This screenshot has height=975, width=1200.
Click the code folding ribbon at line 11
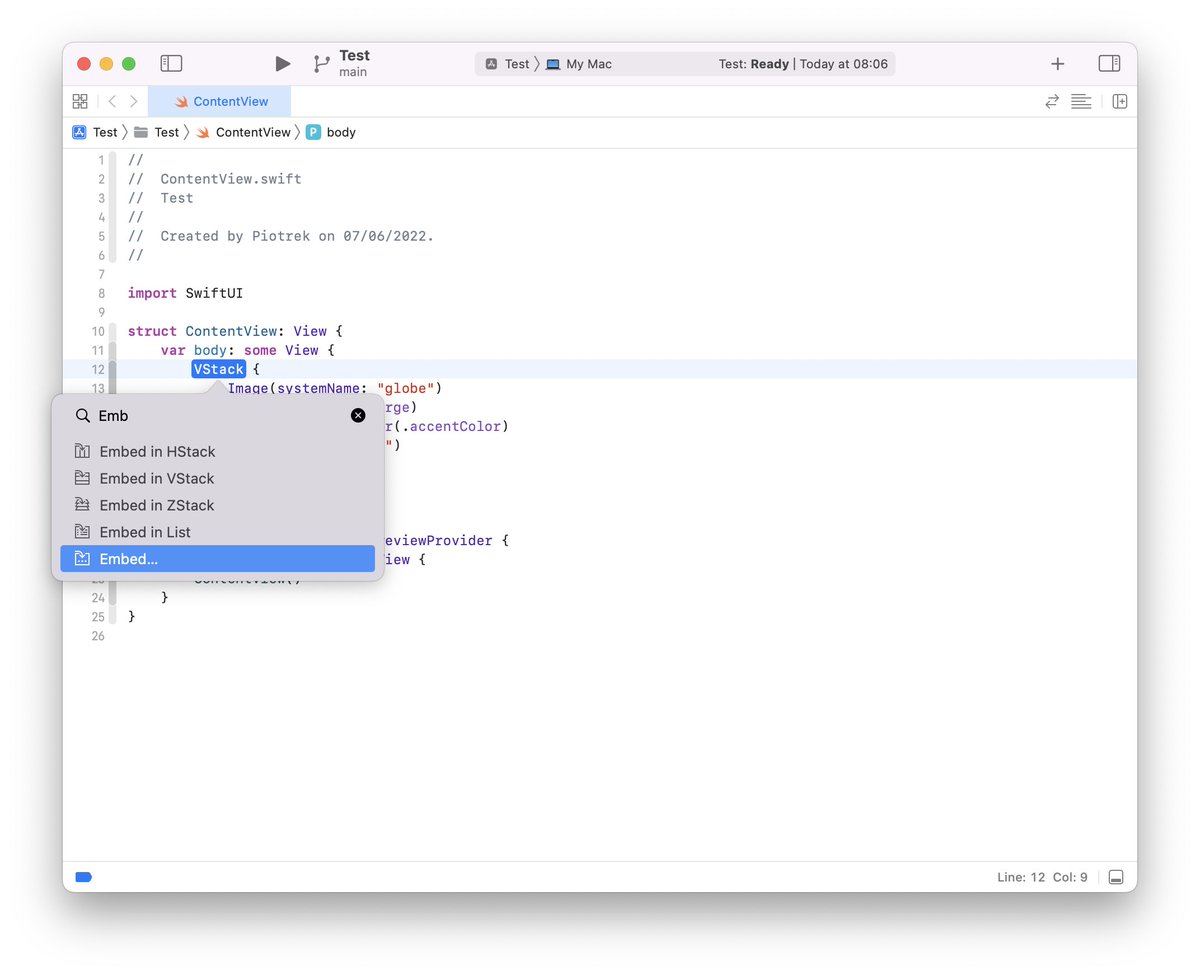pos(113,350)
